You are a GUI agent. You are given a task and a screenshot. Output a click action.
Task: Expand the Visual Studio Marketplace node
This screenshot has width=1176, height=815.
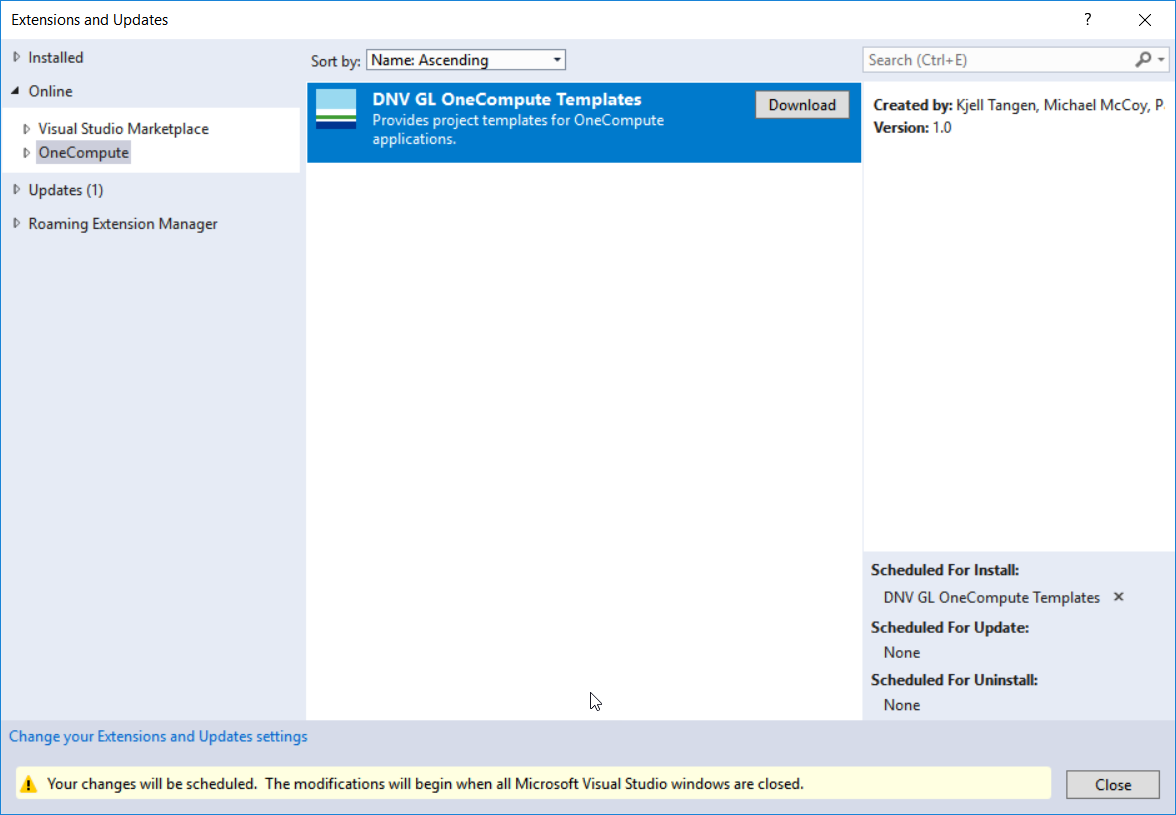[x=27, y=129]
